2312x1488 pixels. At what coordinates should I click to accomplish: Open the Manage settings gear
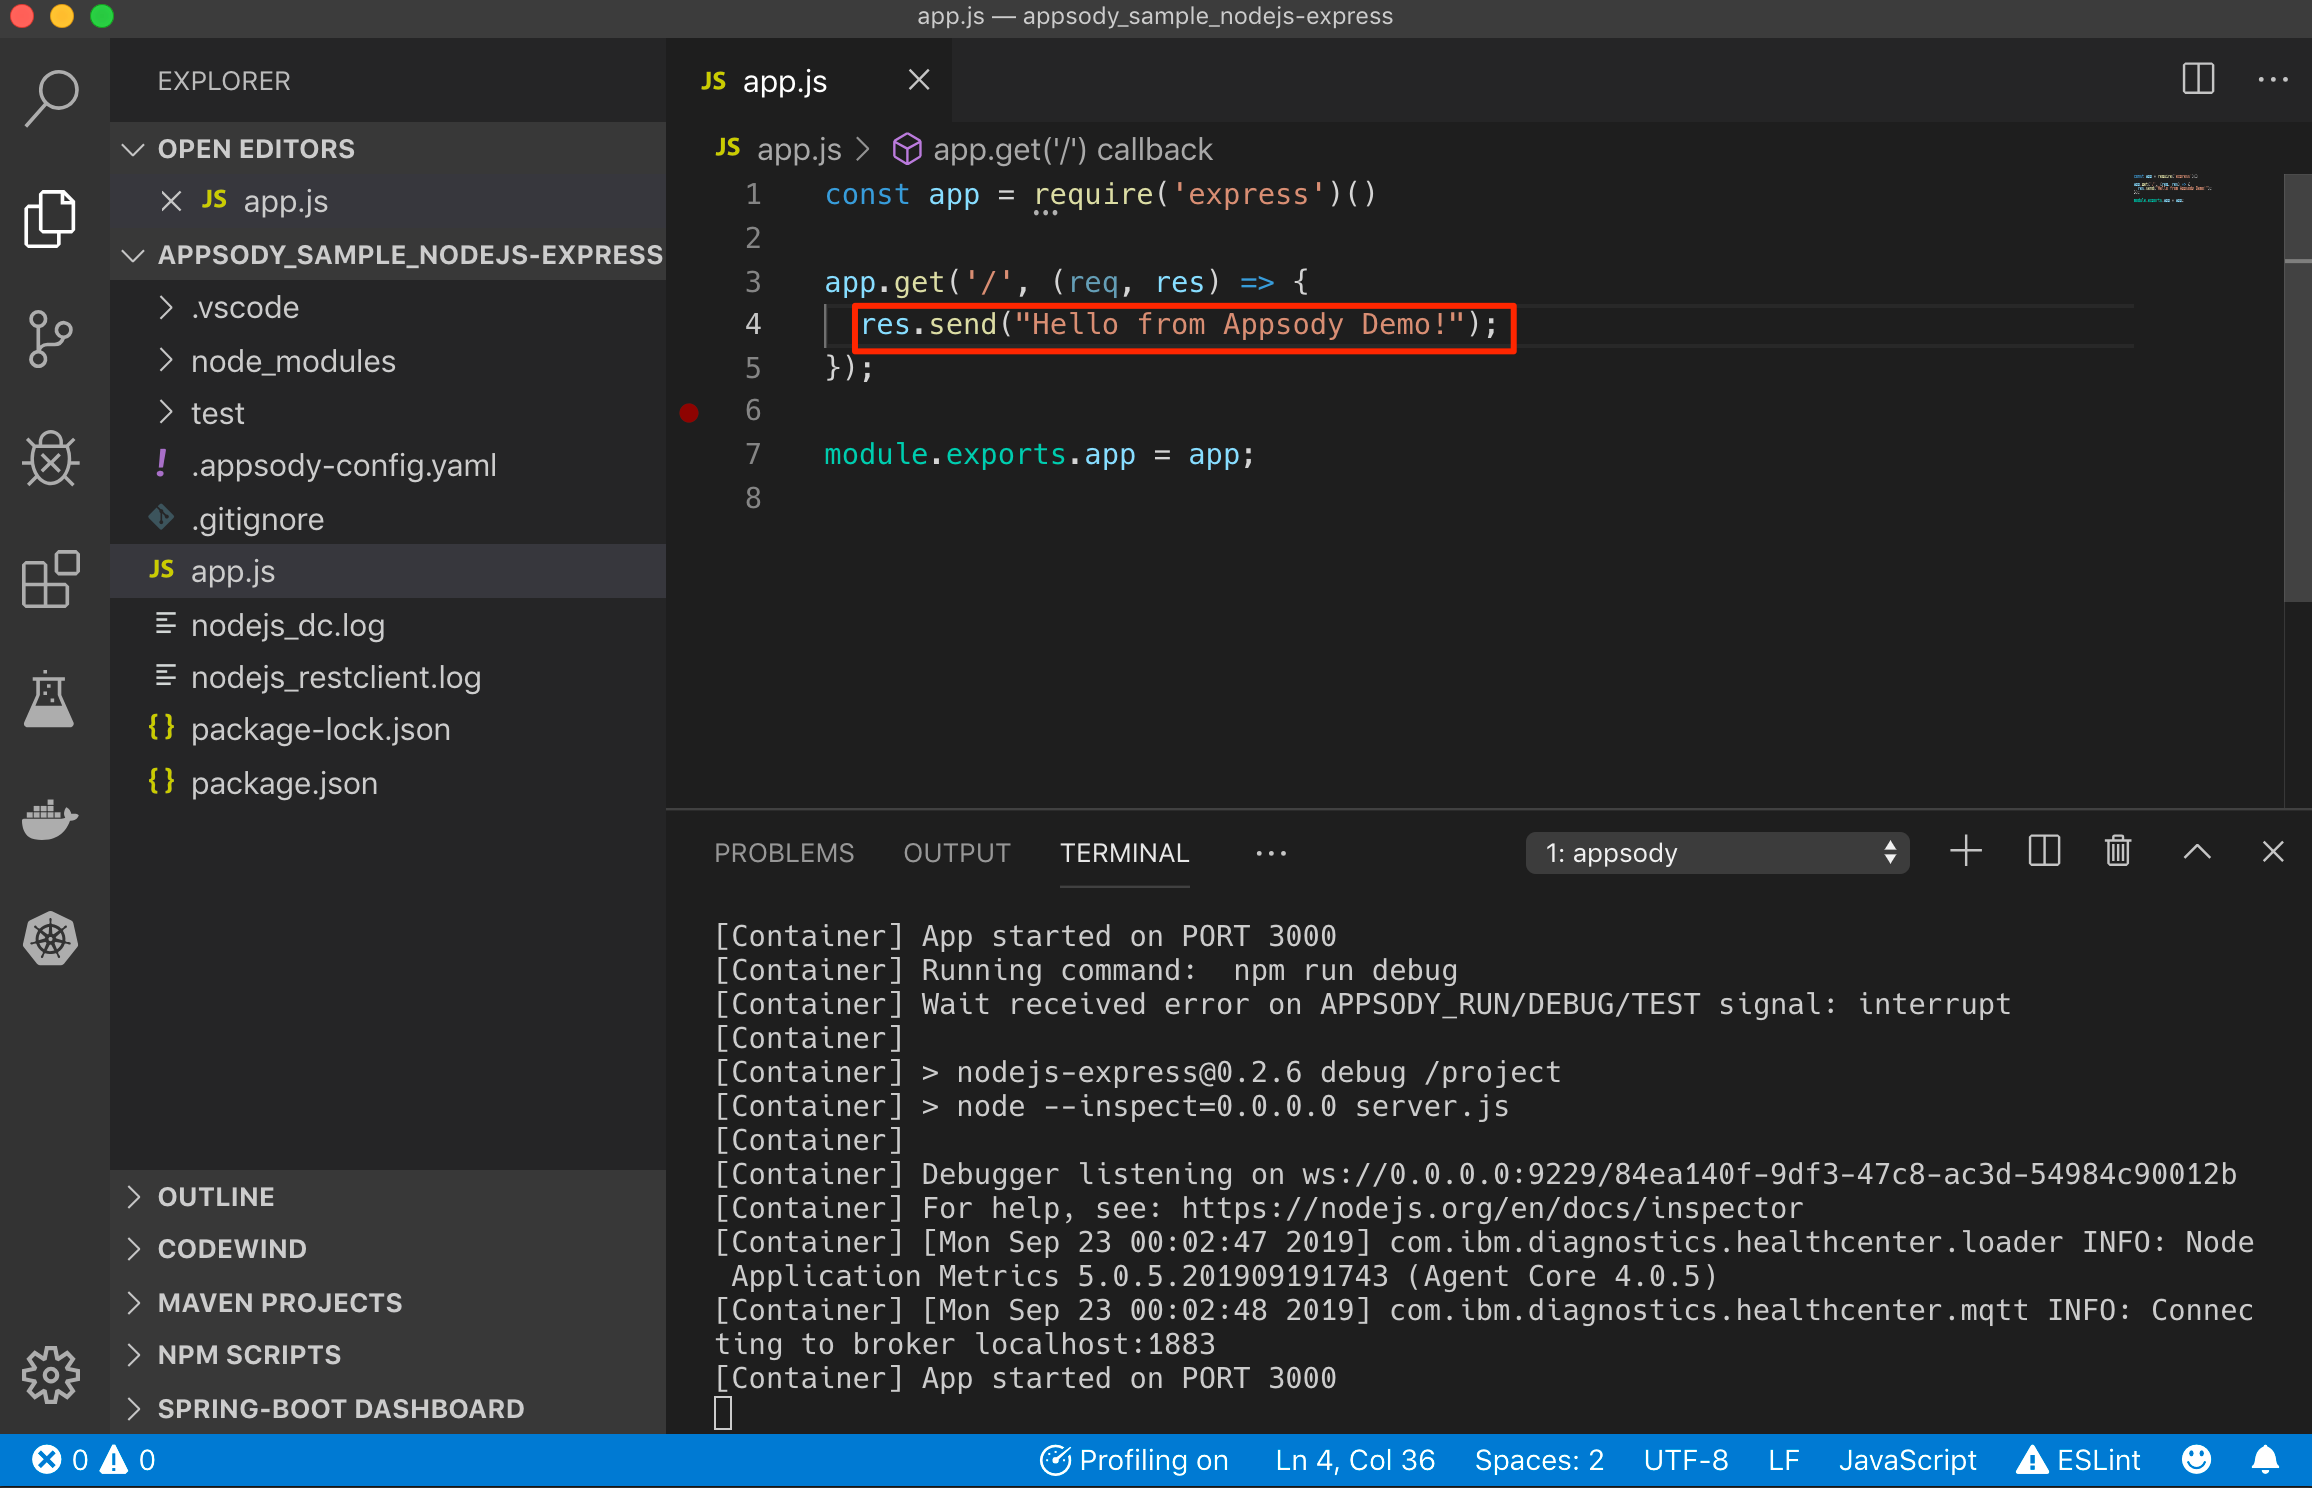point(50,1375)
